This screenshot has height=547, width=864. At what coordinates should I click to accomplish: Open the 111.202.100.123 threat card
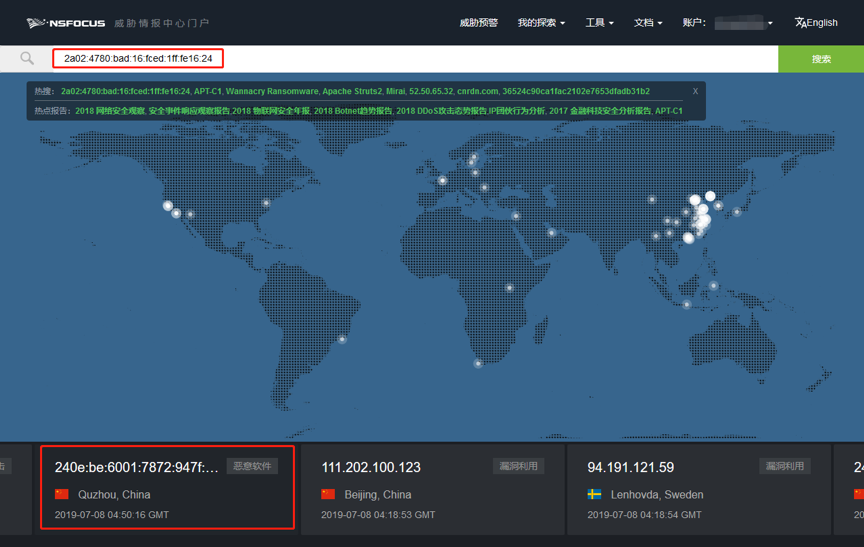click(x=371, y=467)
